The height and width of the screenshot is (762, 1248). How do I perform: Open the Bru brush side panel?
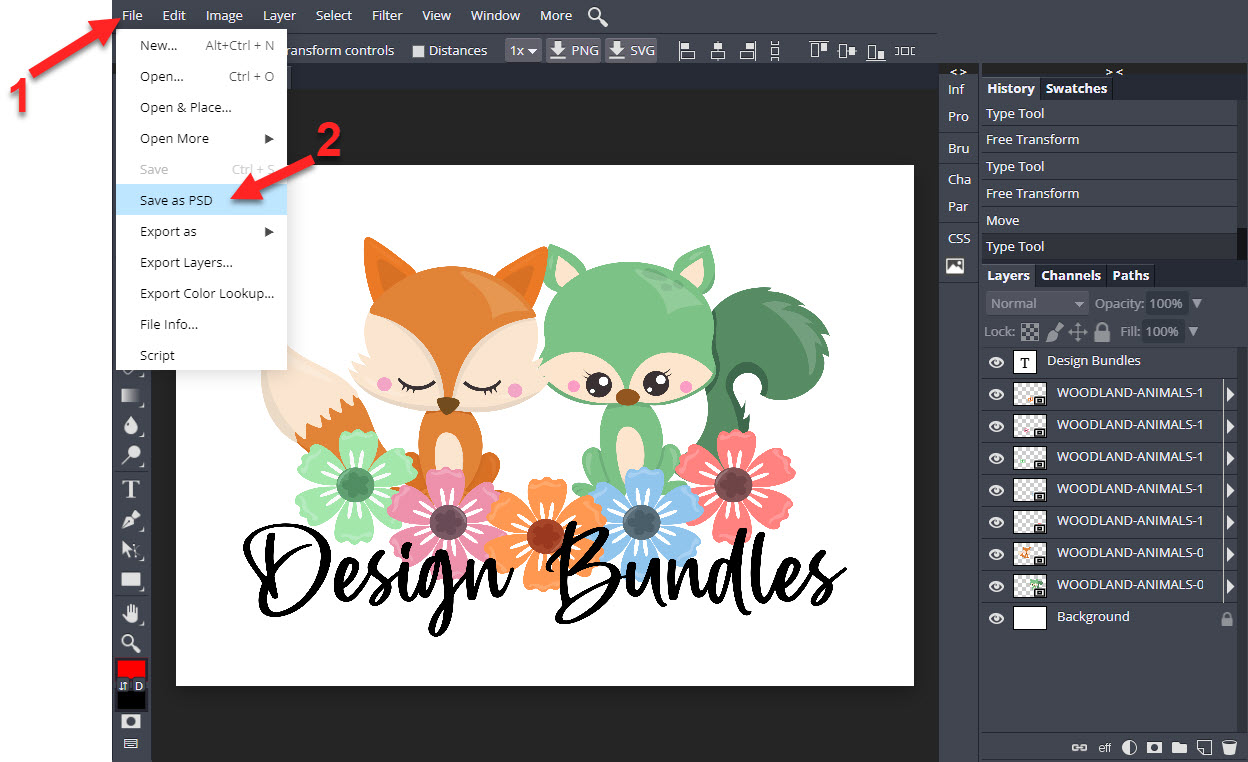[x=958, y=148]
